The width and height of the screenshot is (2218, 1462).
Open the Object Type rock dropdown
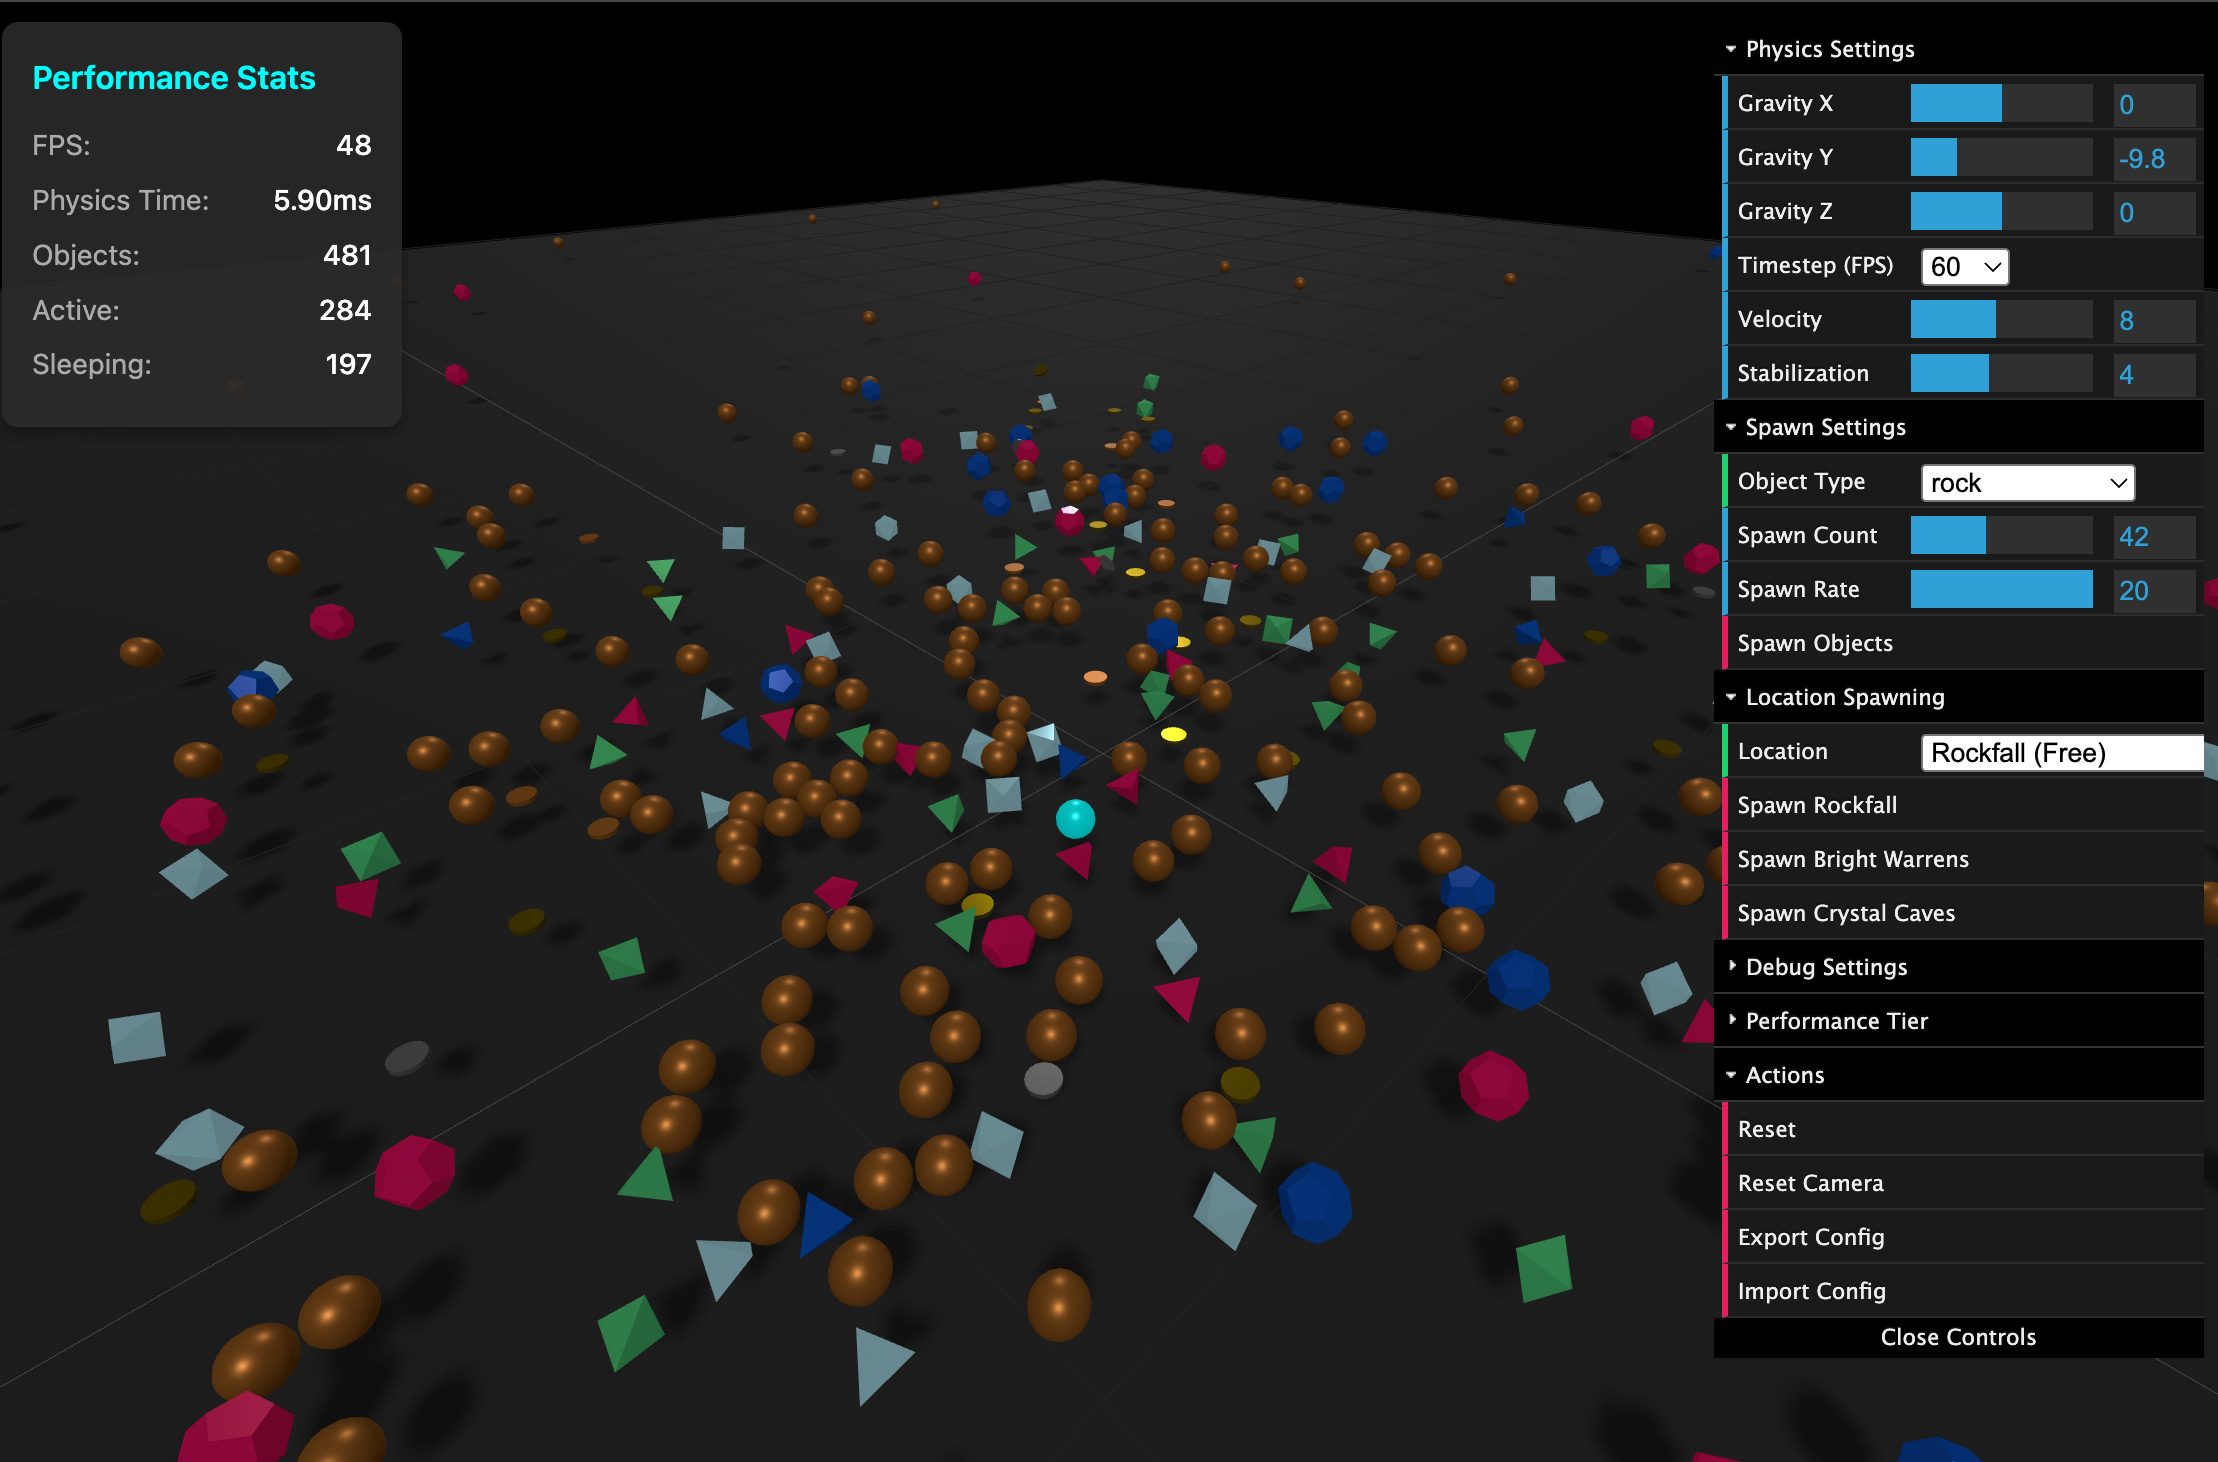pyautogui.click(x=2027, y=483)
